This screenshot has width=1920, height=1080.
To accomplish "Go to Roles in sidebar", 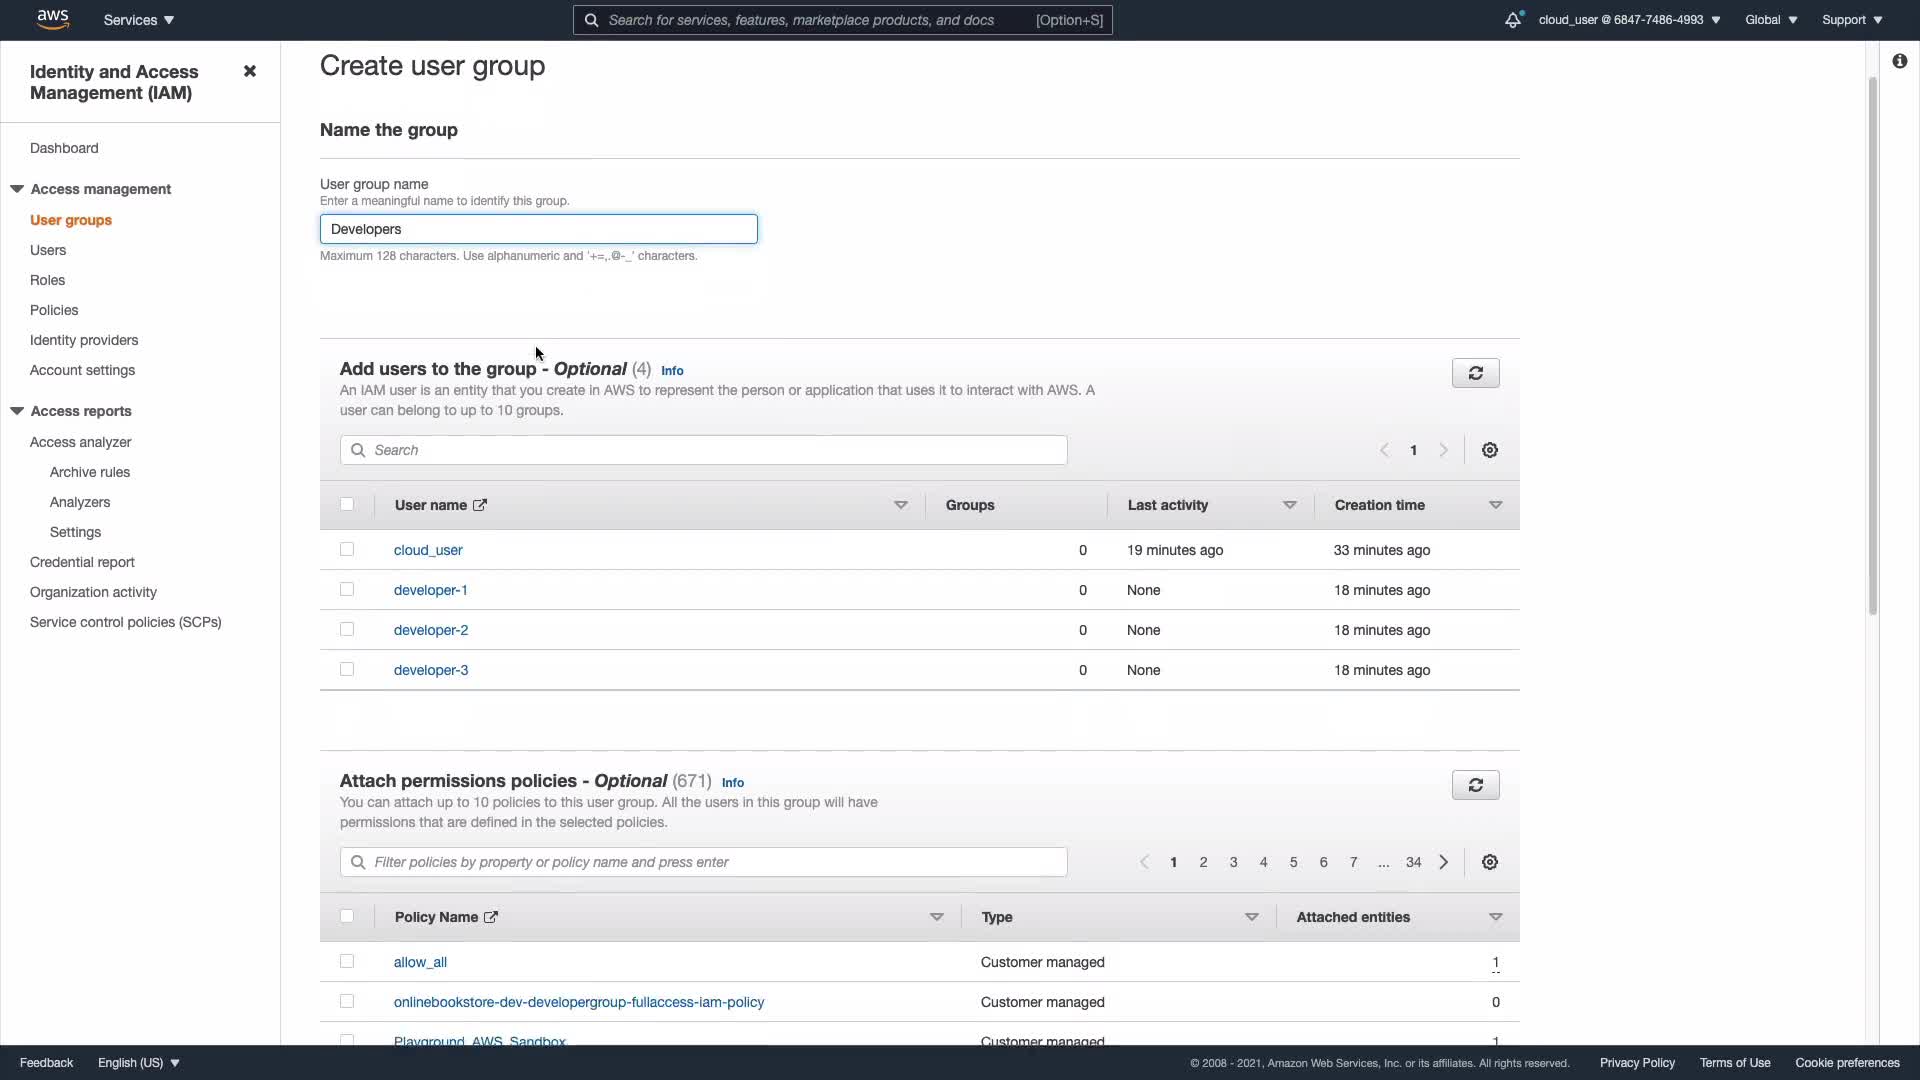I will (x=47, y=280).
